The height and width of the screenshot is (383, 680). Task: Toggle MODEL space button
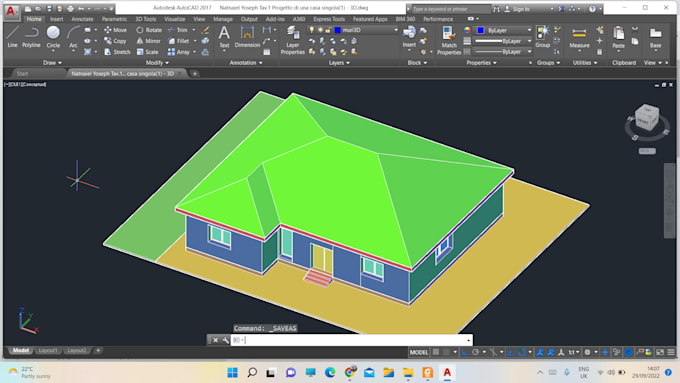pyautogui.click(x=418, y=352)
